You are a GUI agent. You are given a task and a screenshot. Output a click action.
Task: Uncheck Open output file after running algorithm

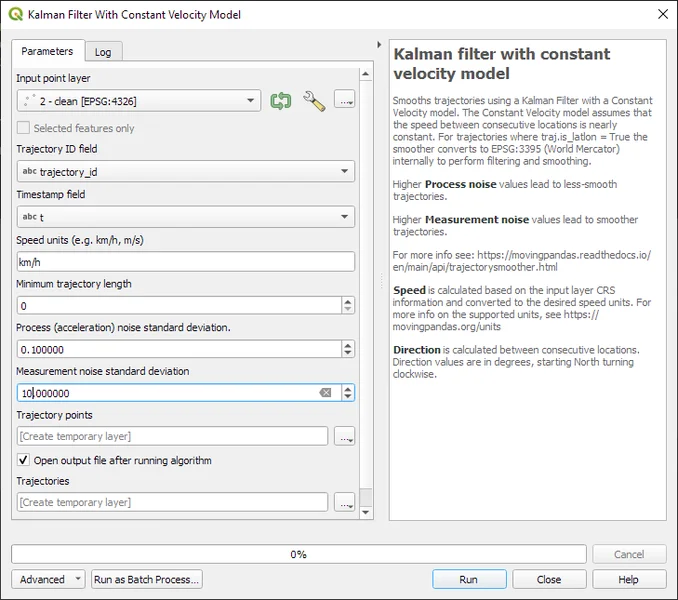click(23, 460)
